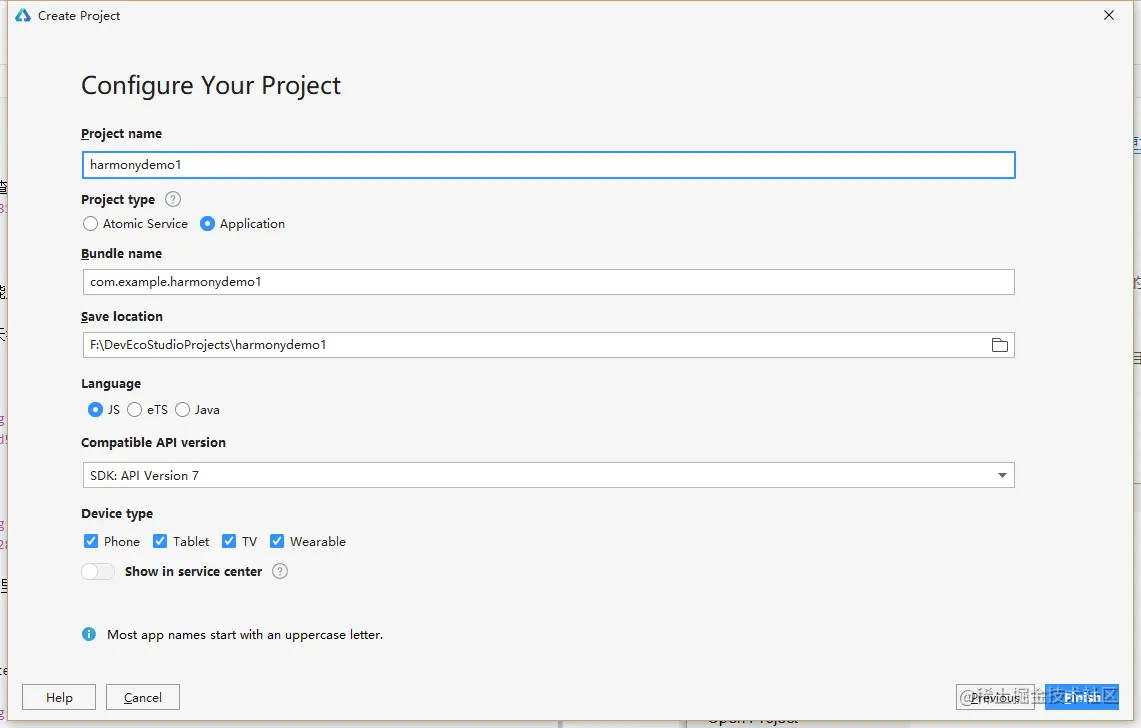Click the info icon beside uppercase letter hint
Screen dimensions: 1141x728
89,634
